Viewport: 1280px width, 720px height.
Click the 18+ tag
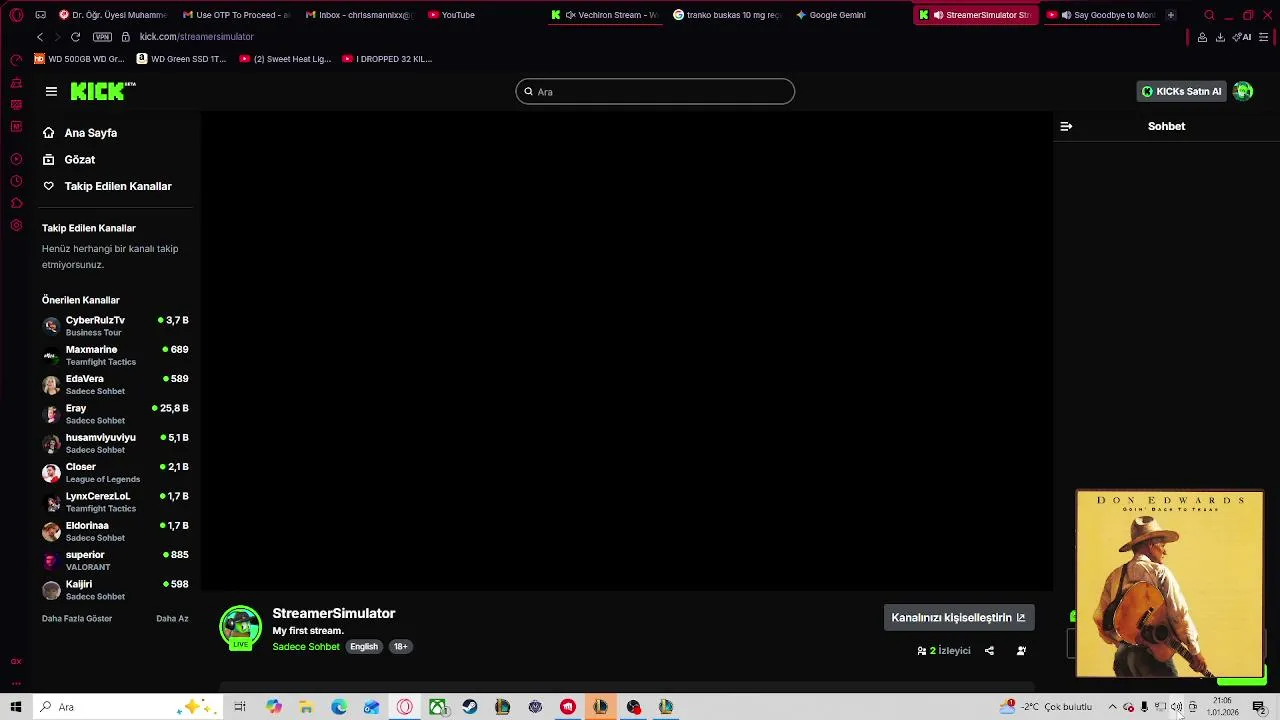tap(400, 647)
